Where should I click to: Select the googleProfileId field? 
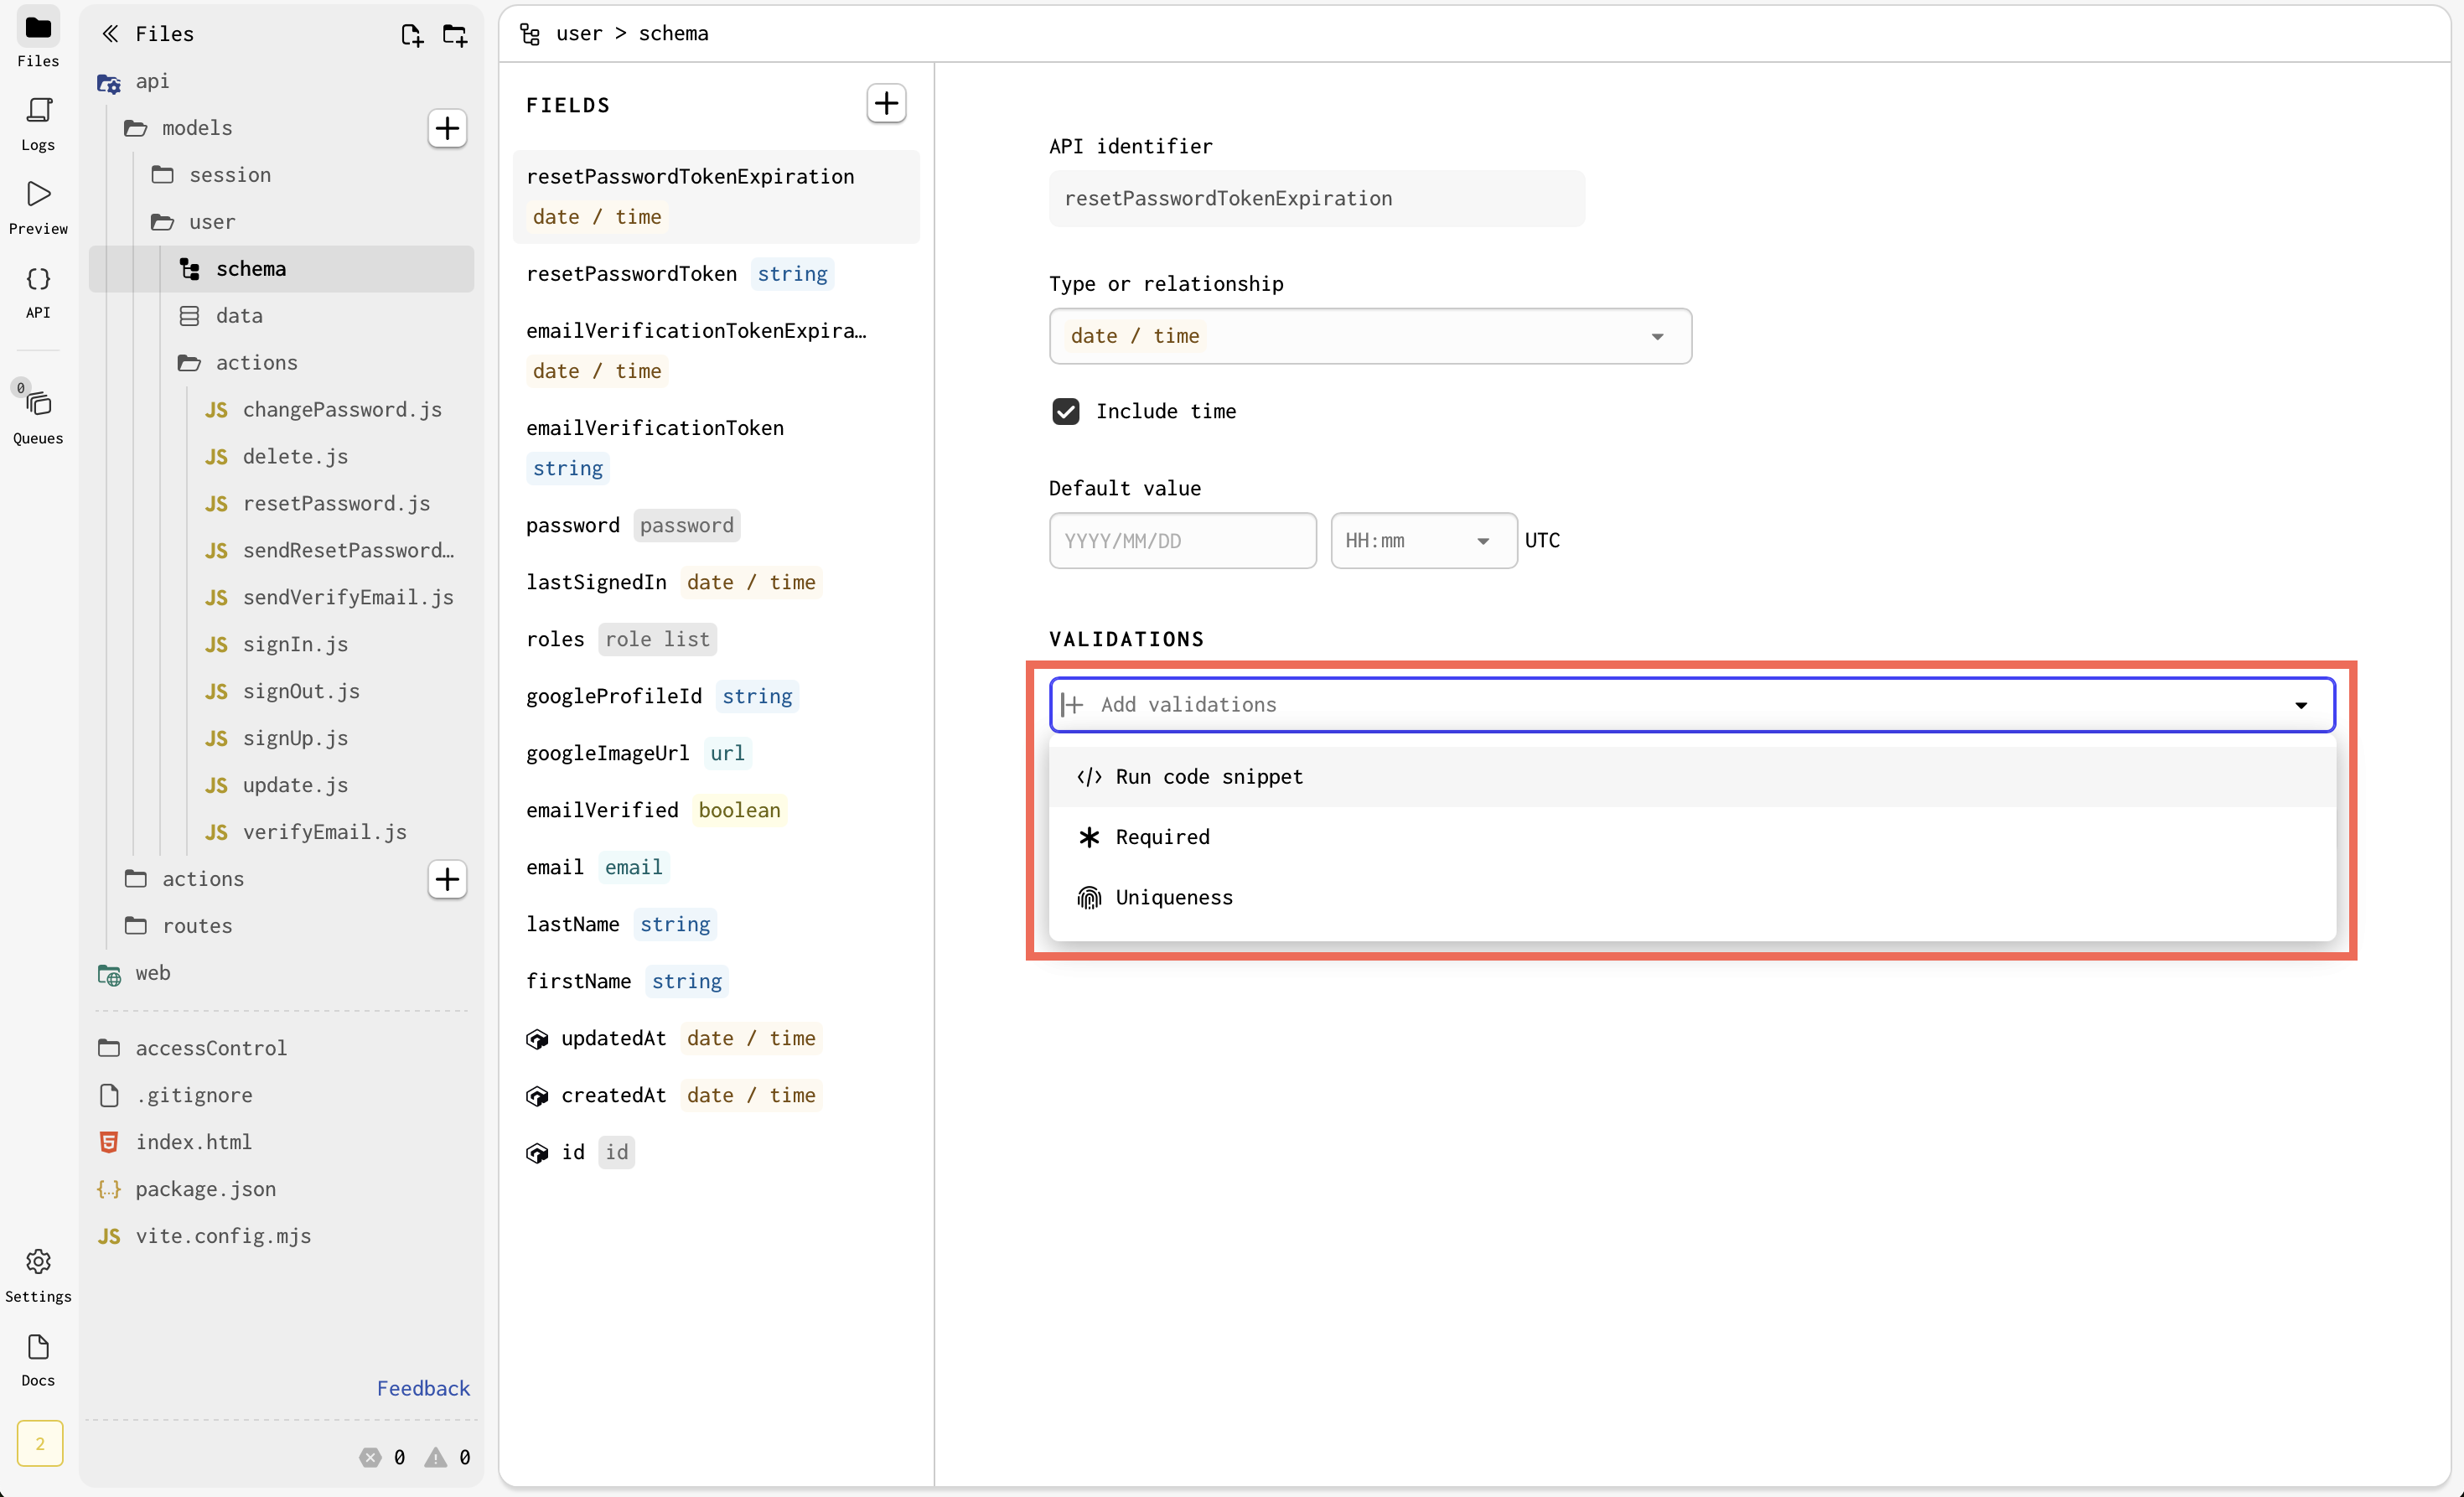(x=716, y=697)
